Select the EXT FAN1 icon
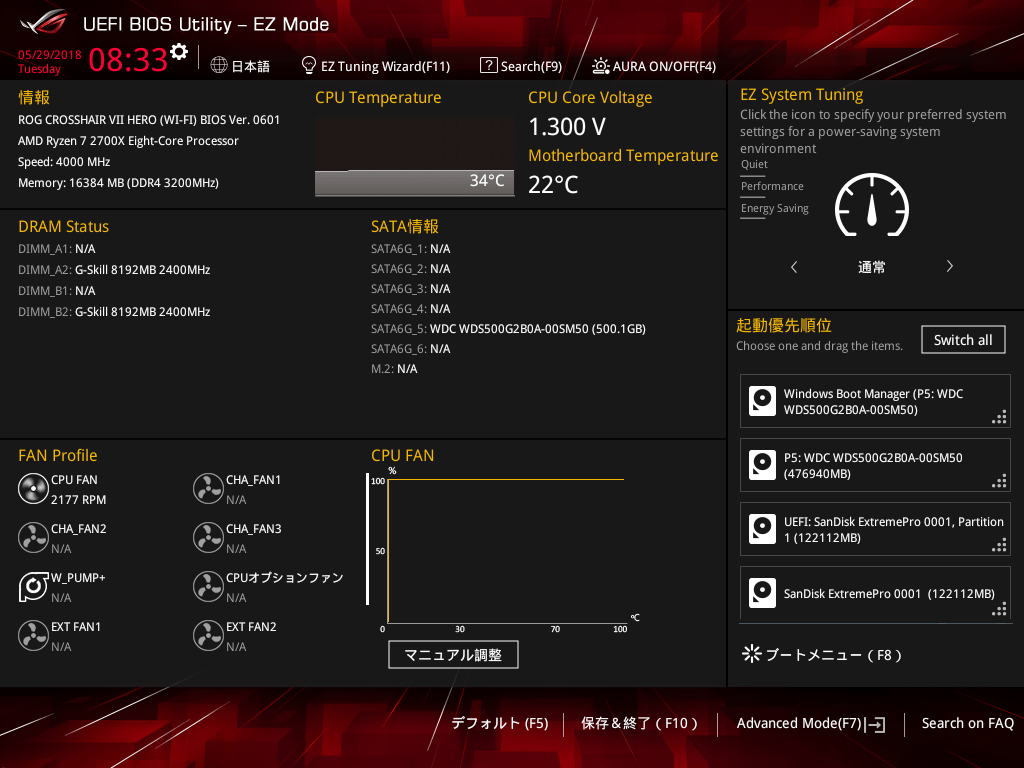The width and height of the screenshot is (1024, 768). coord(33,635)
